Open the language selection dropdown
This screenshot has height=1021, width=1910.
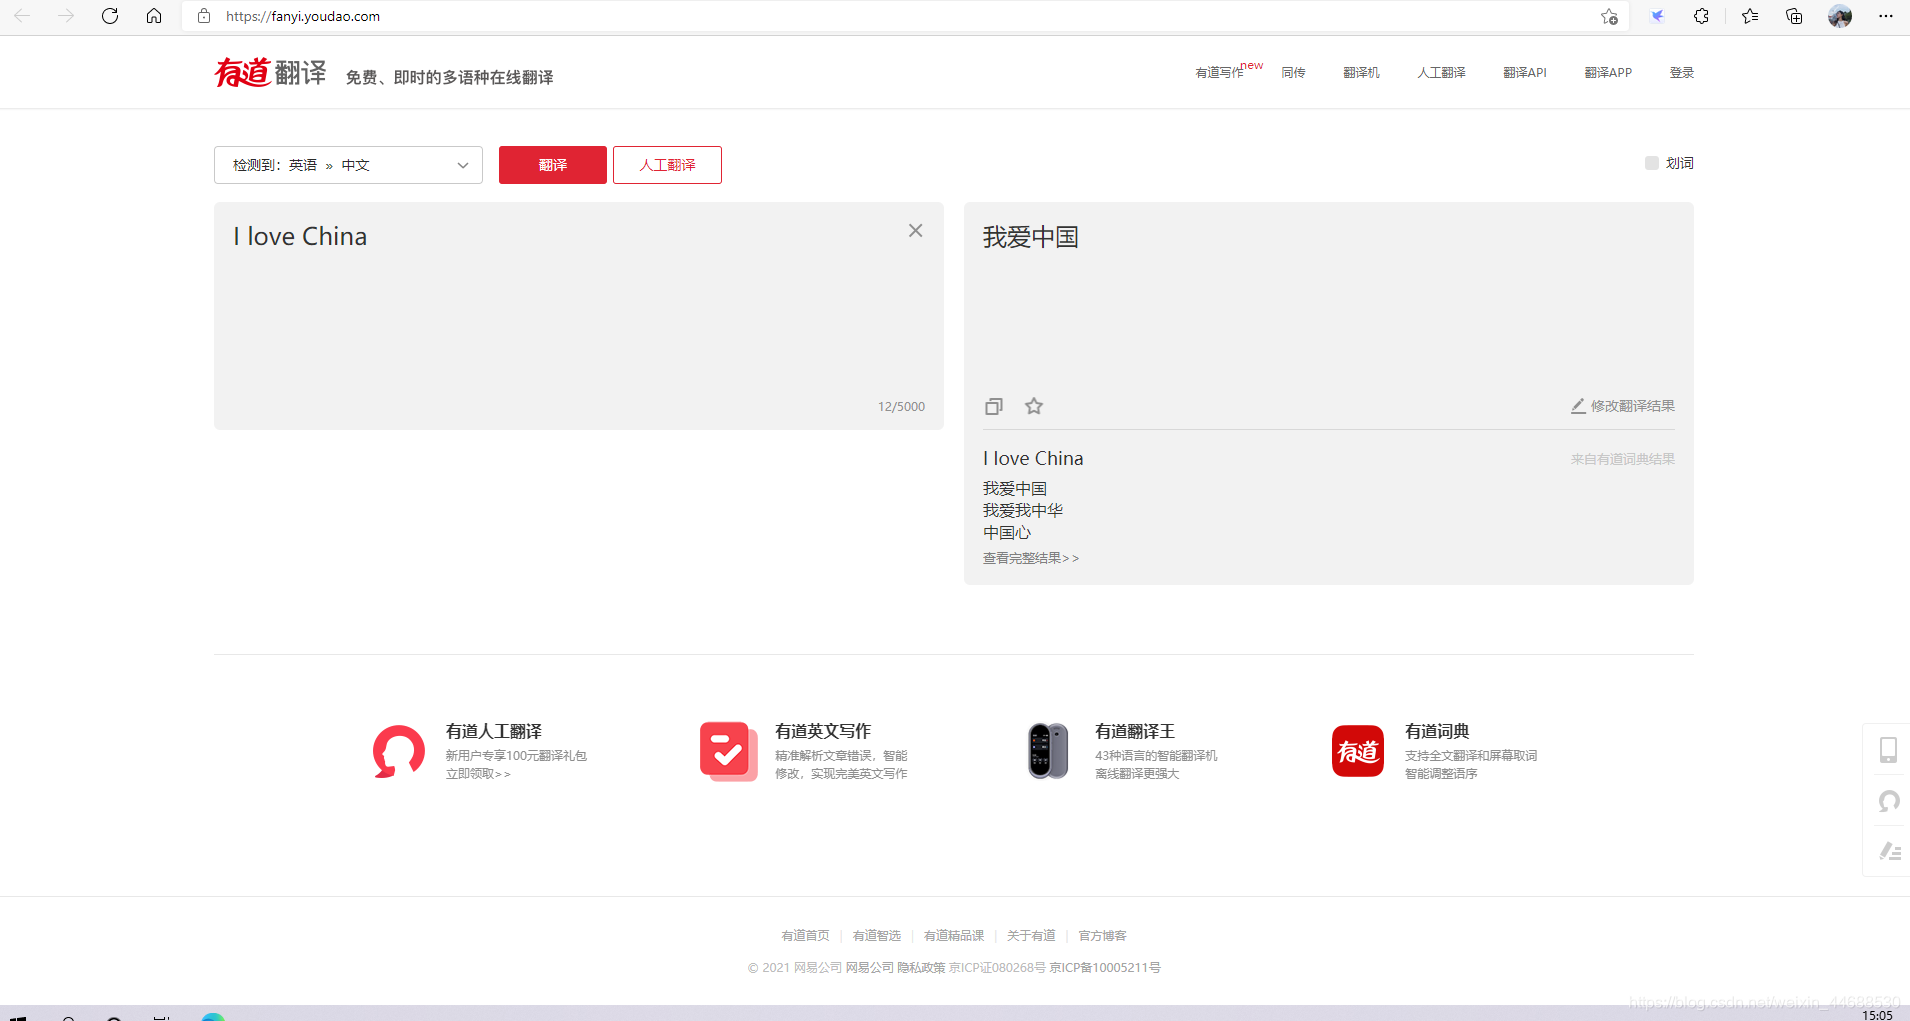[348, 165]
